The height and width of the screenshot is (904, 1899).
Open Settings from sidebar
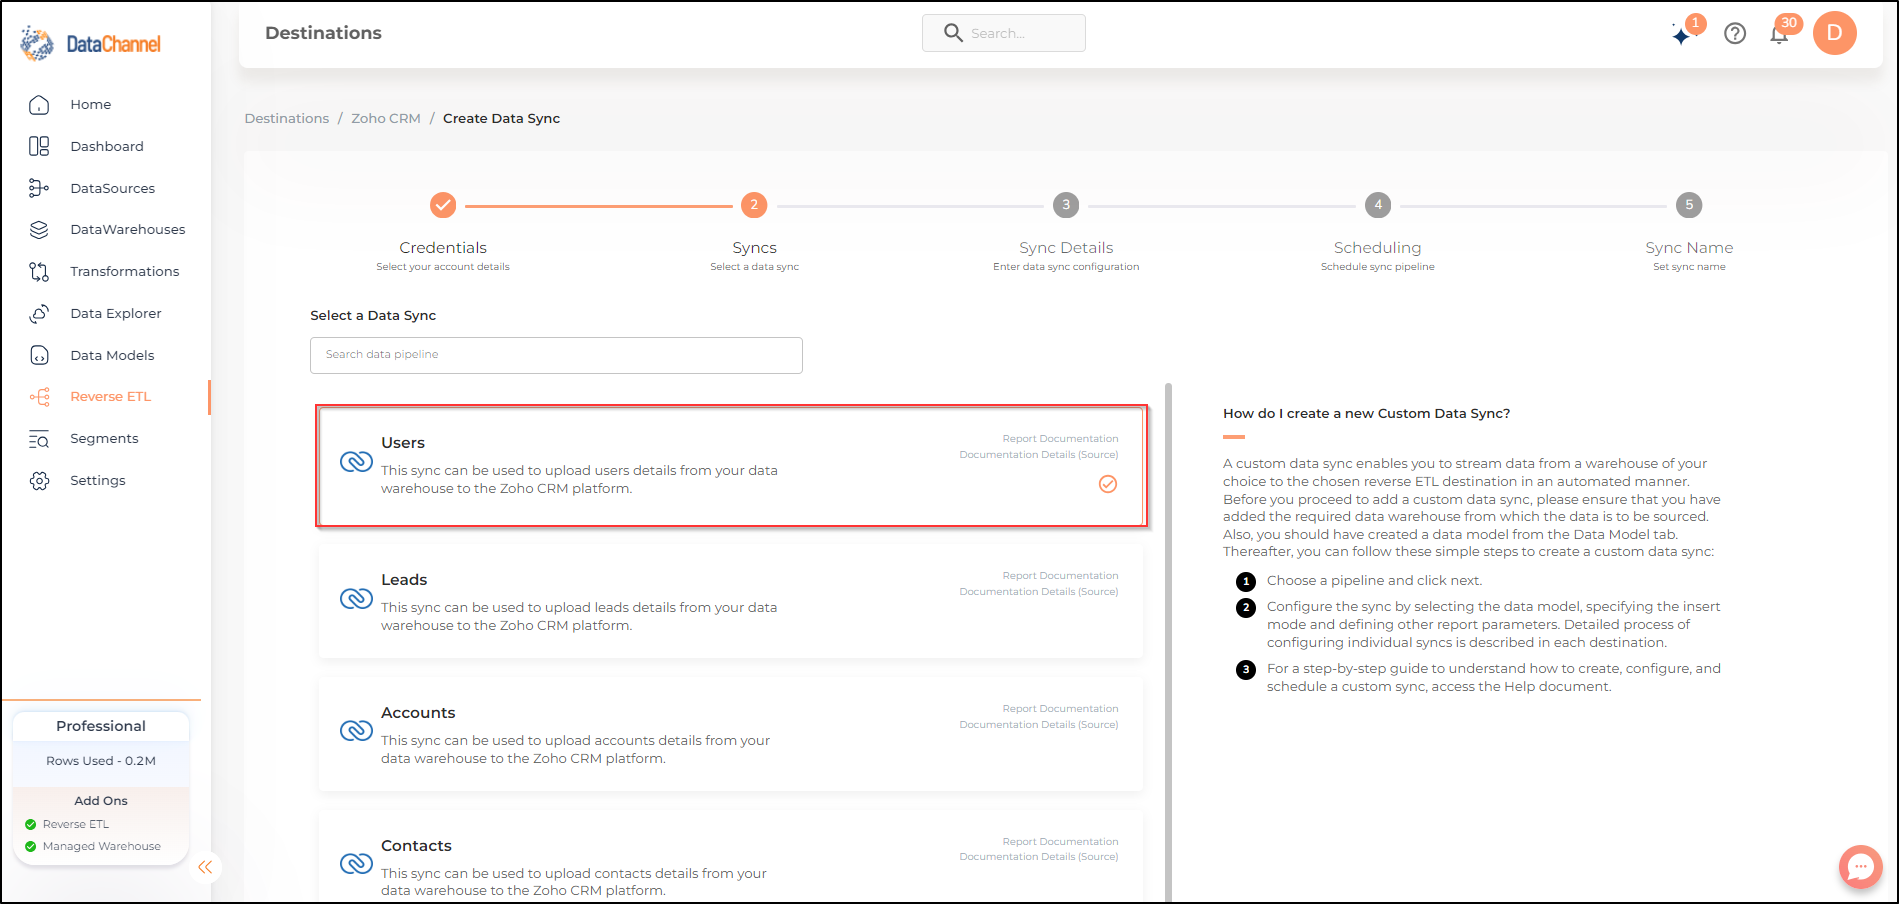tap(97, 480)
